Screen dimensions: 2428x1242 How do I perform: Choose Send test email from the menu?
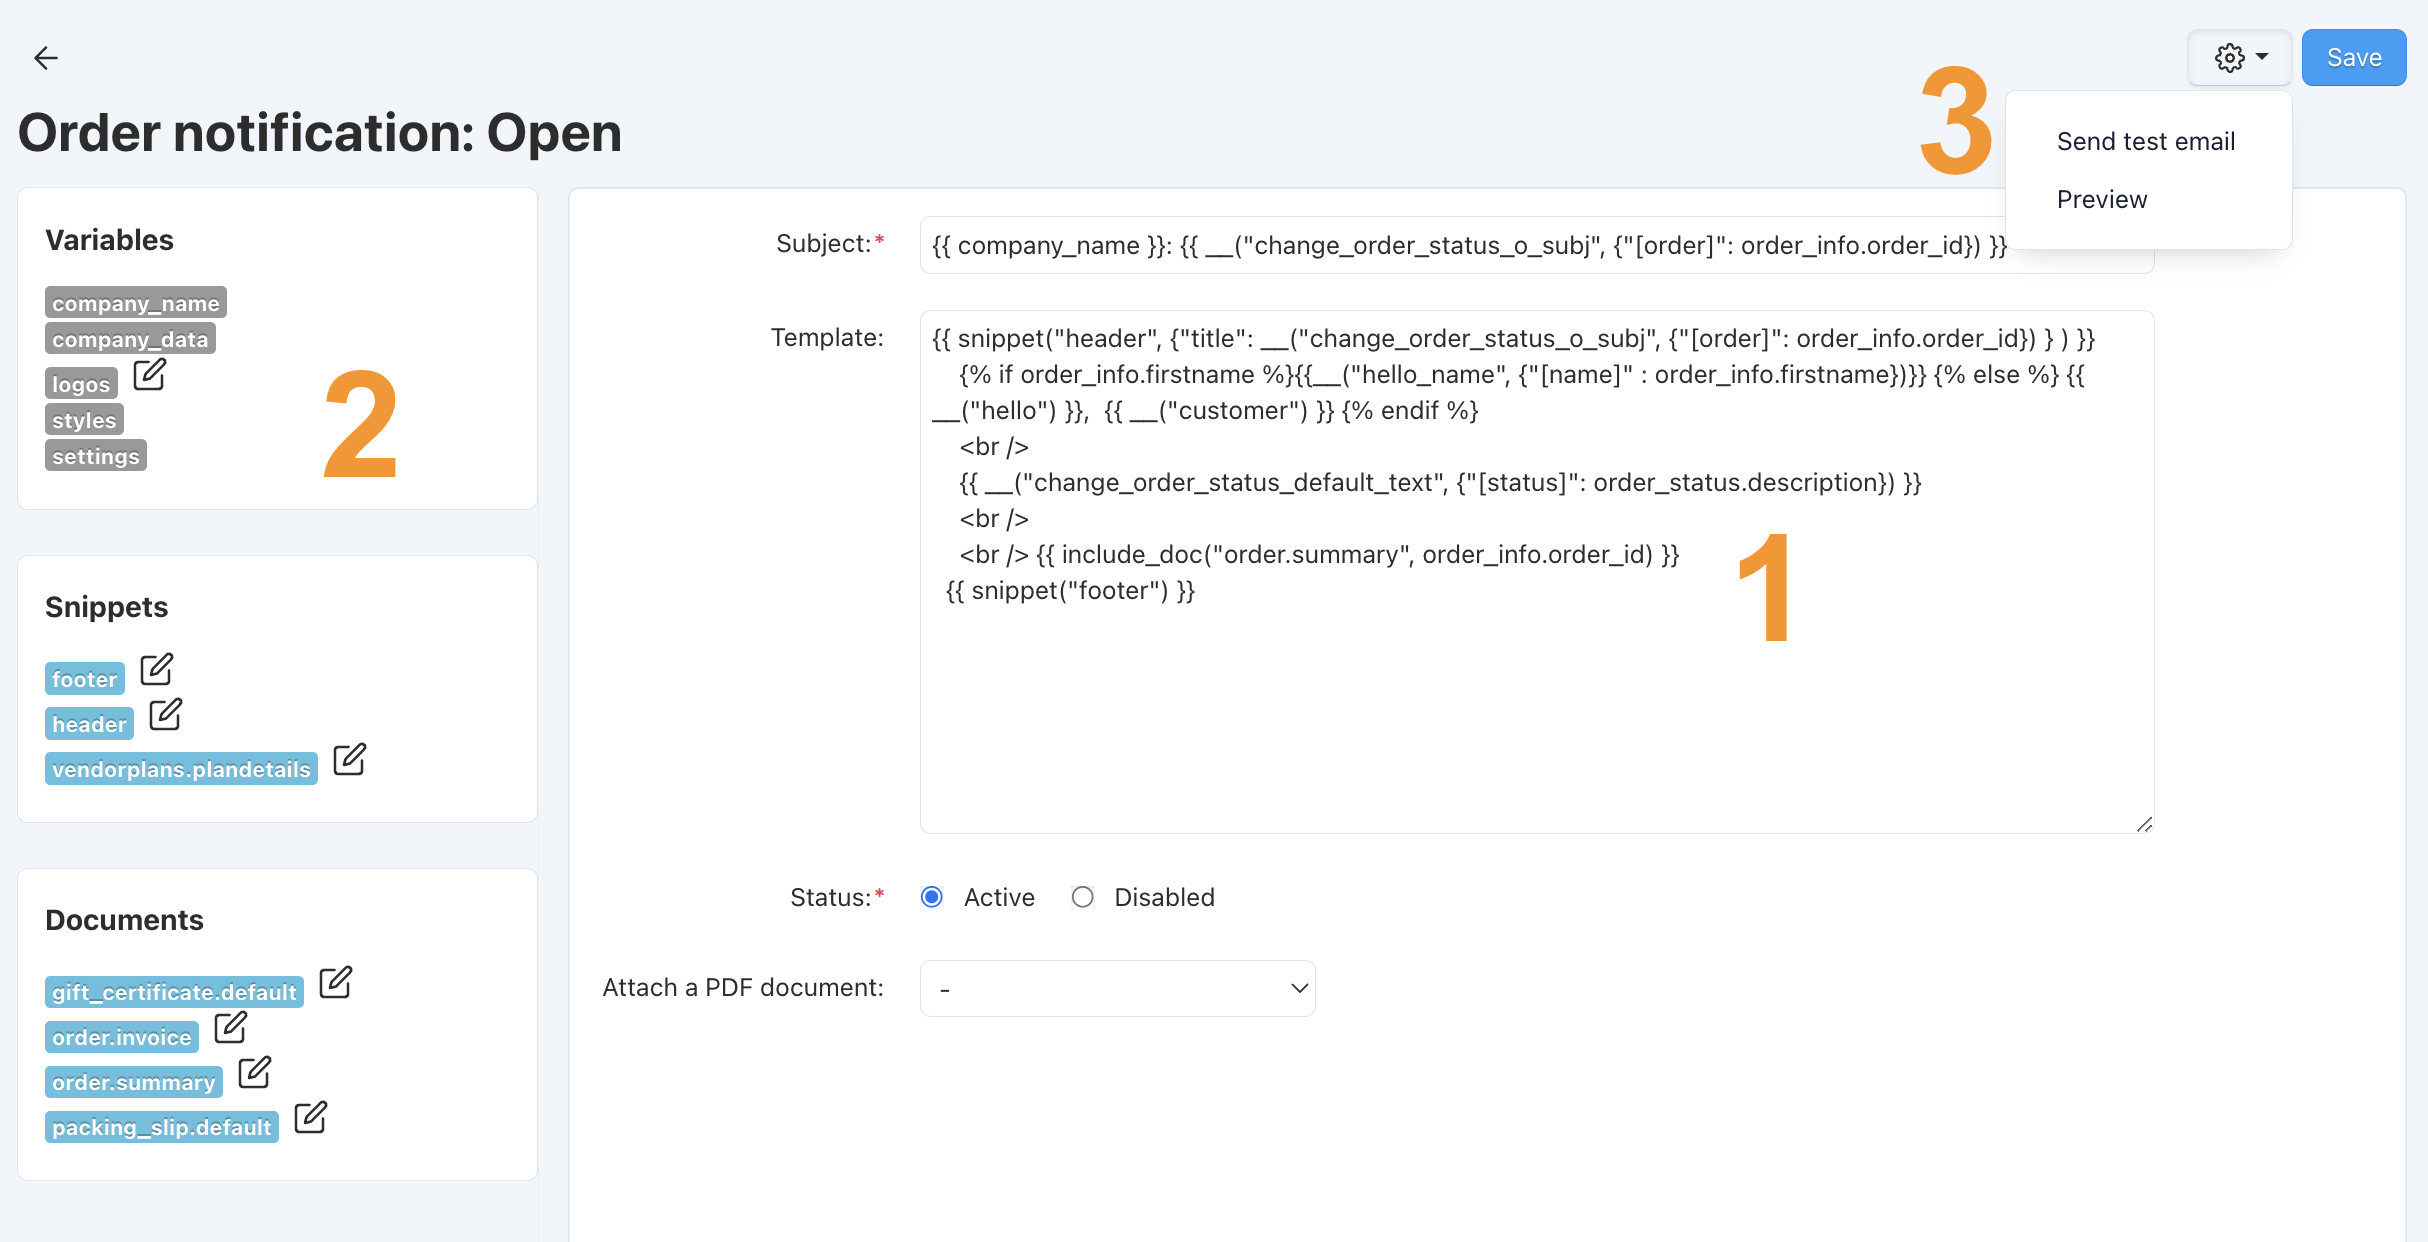(x=2146, y=142)
